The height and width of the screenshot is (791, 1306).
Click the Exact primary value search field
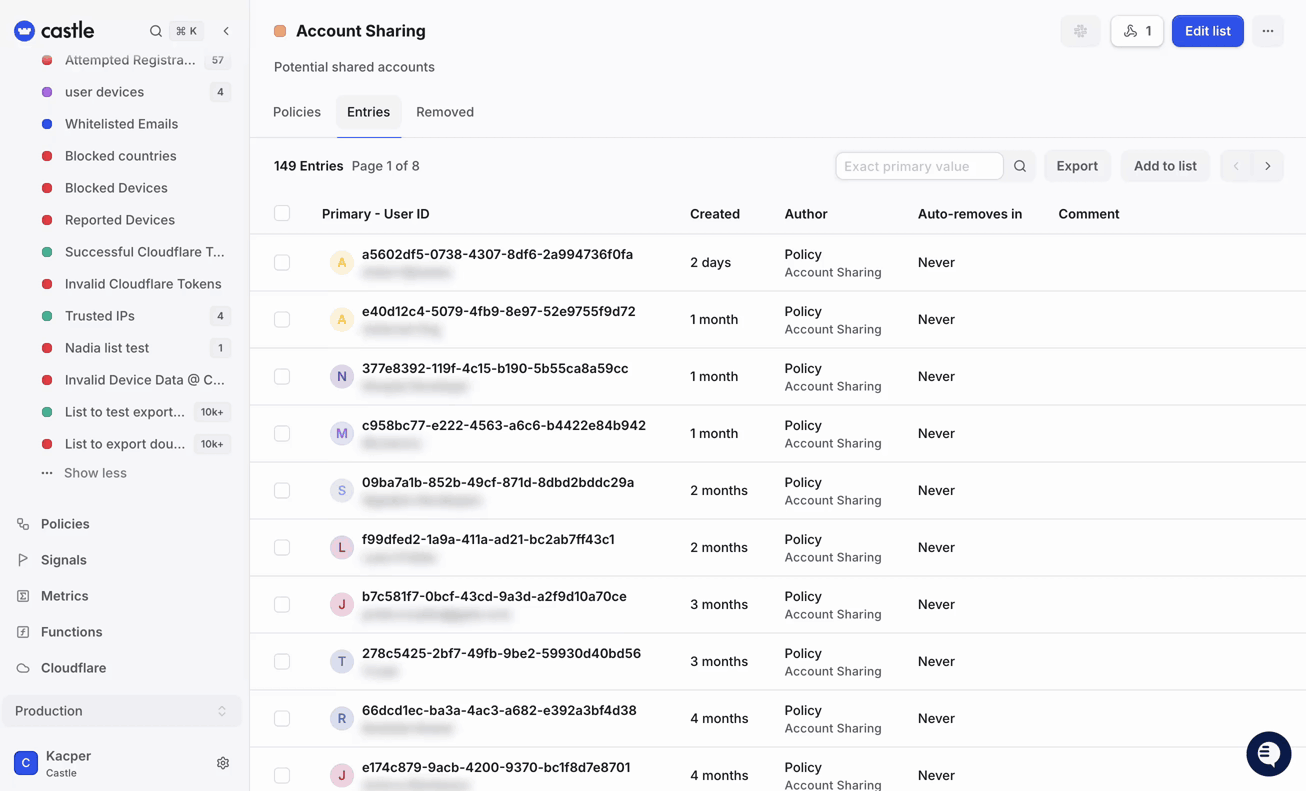pos(919,166)
